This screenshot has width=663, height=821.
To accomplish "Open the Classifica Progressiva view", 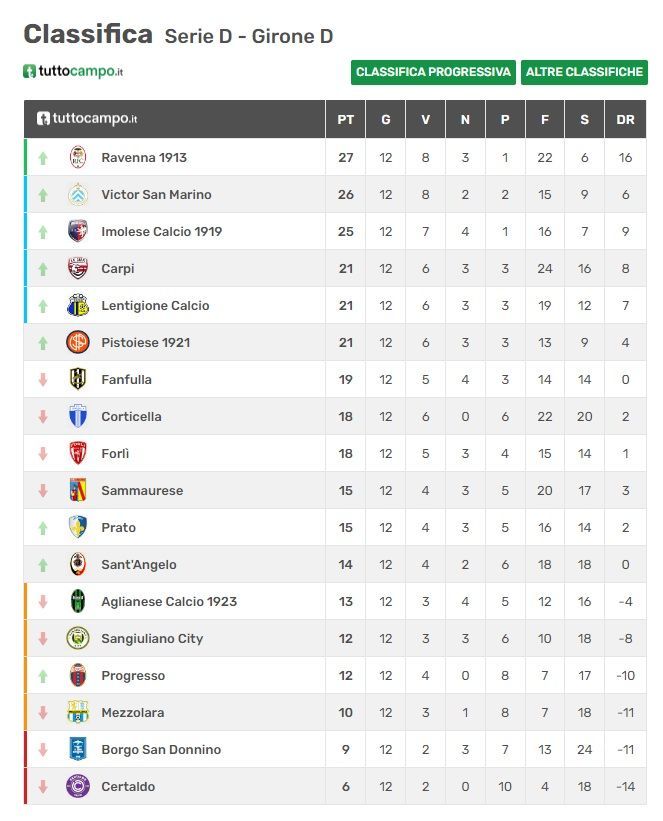I will pyautogui.click(x=433, y=72).
